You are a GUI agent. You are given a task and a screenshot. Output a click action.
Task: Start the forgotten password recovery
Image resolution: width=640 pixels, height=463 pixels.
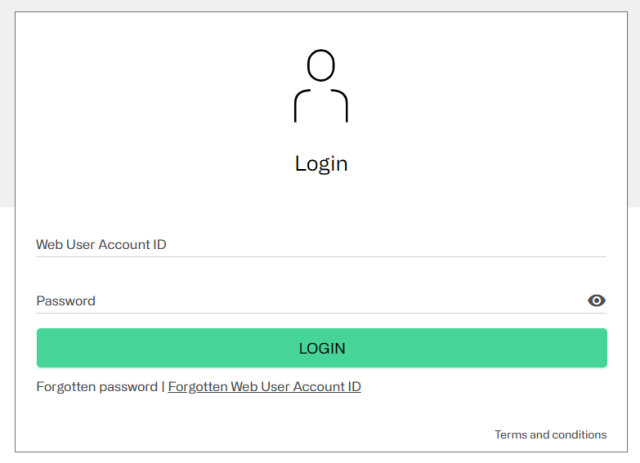click(x=97, y=386)
